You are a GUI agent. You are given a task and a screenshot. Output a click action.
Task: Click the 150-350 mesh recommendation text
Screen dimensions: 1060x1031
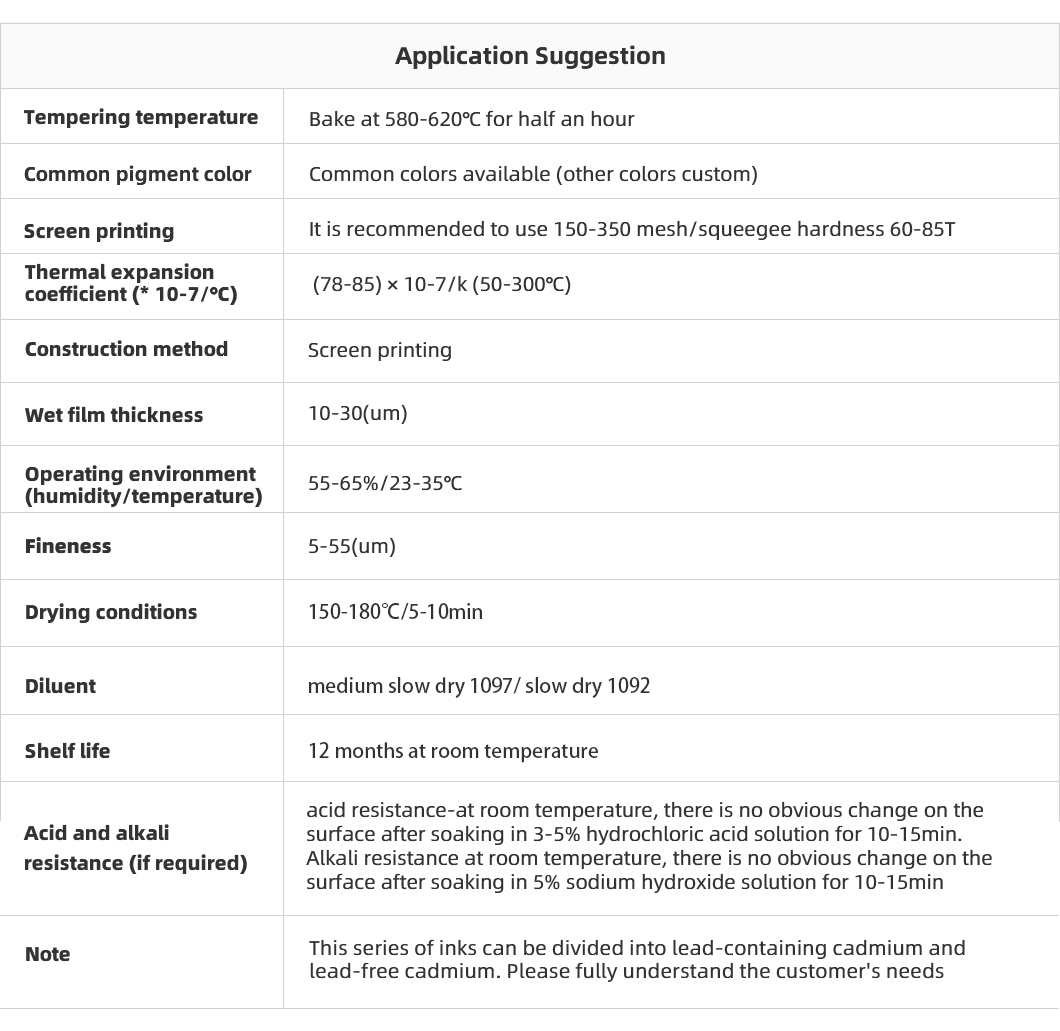click(x=631, y=229)
